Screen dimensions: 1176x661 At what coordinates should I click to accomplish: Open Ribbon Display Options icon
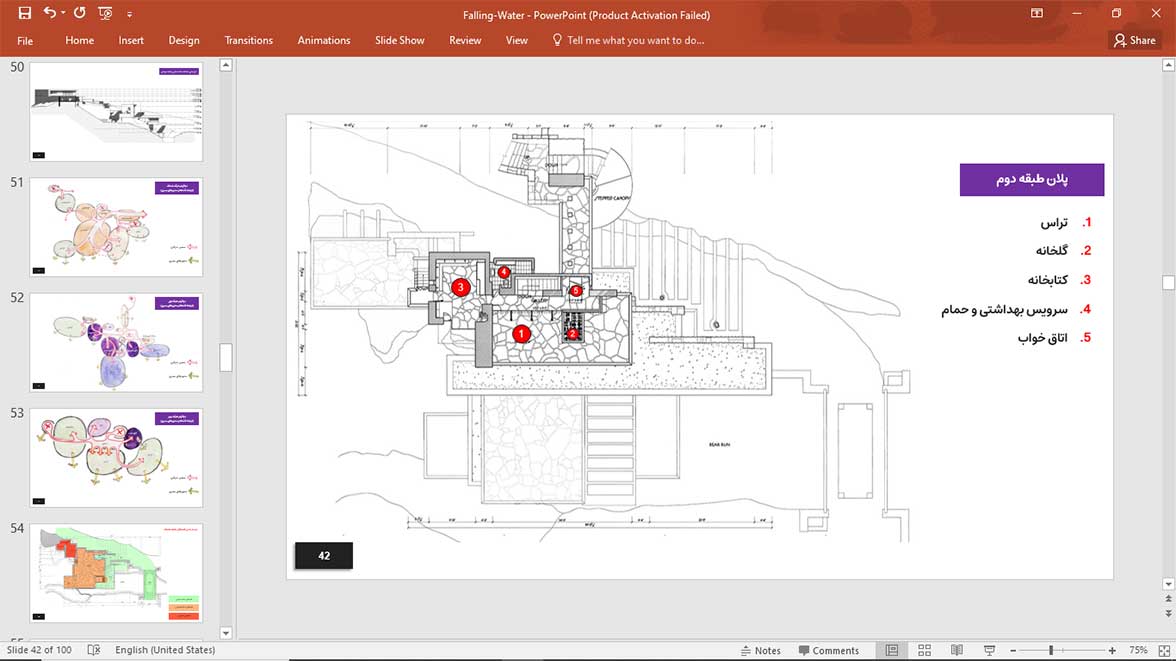click(x=1036, y=13)
